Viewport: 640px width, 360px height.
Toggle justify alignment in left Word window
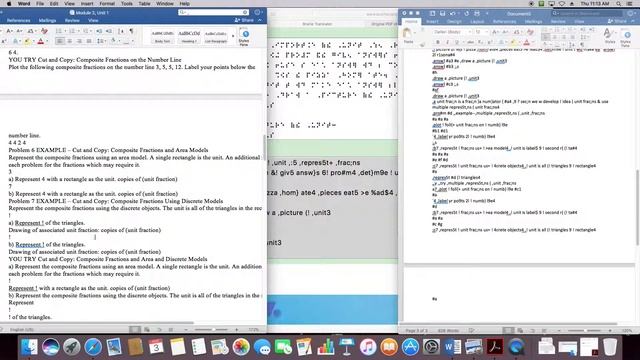tap(89, 41)
